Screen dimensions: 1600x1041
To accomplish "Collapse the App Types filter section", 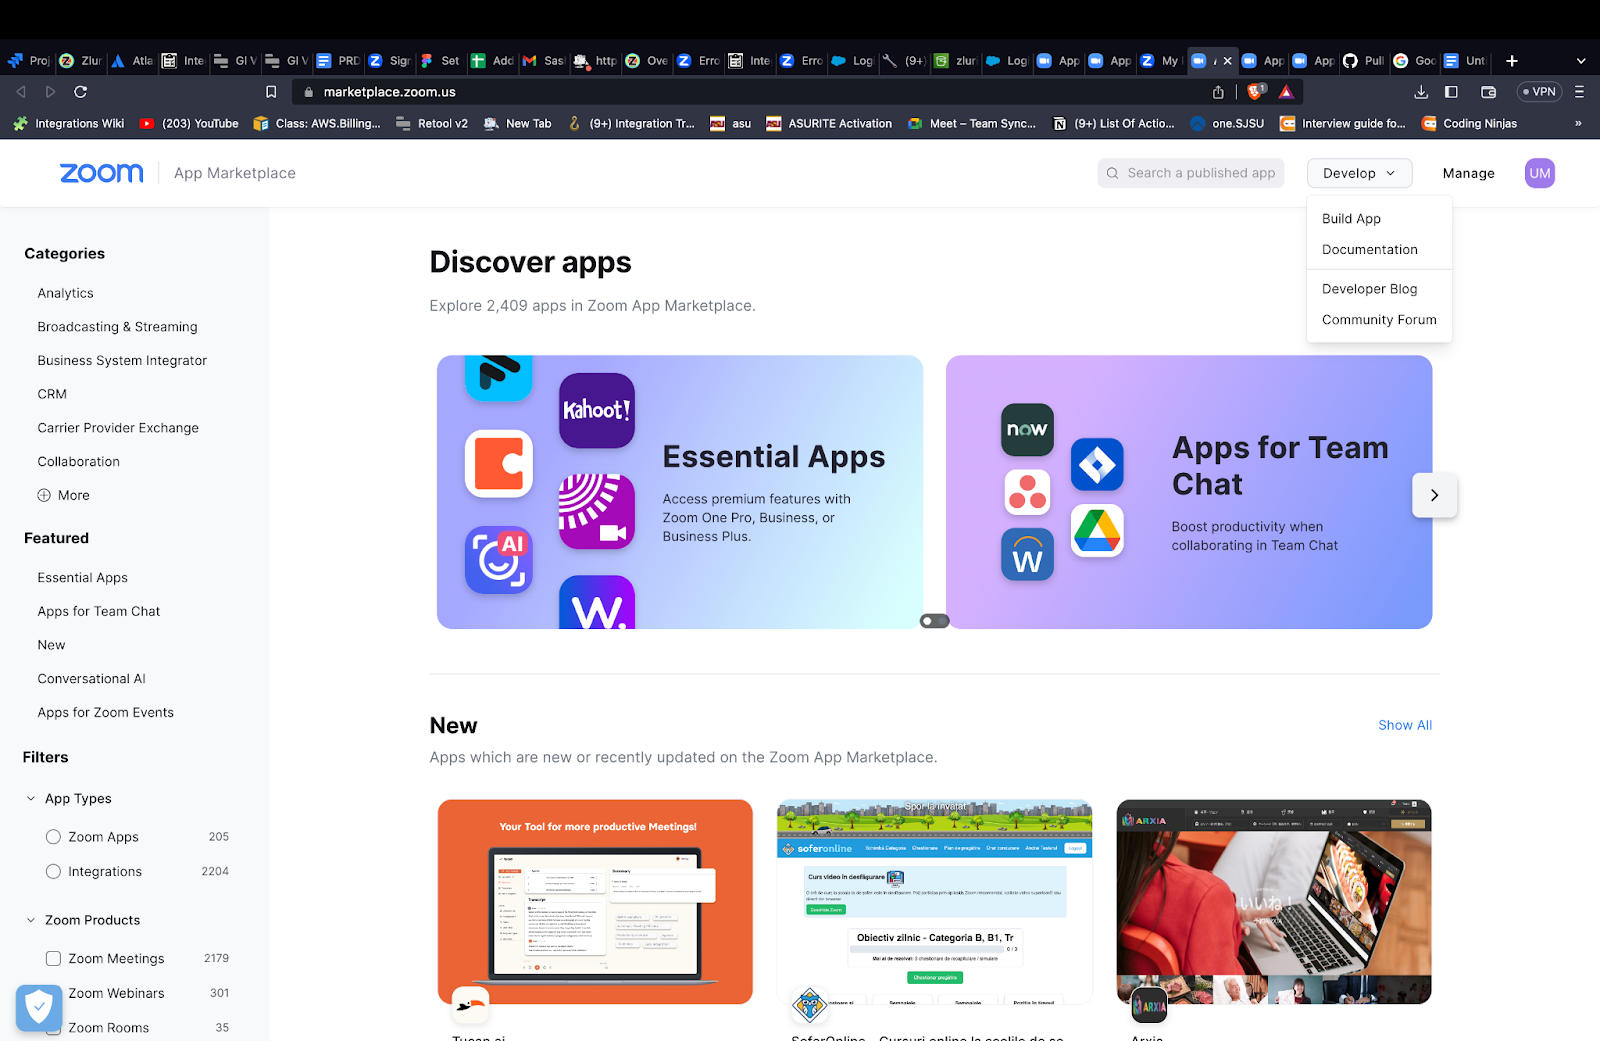I will [x=31, y=799].
